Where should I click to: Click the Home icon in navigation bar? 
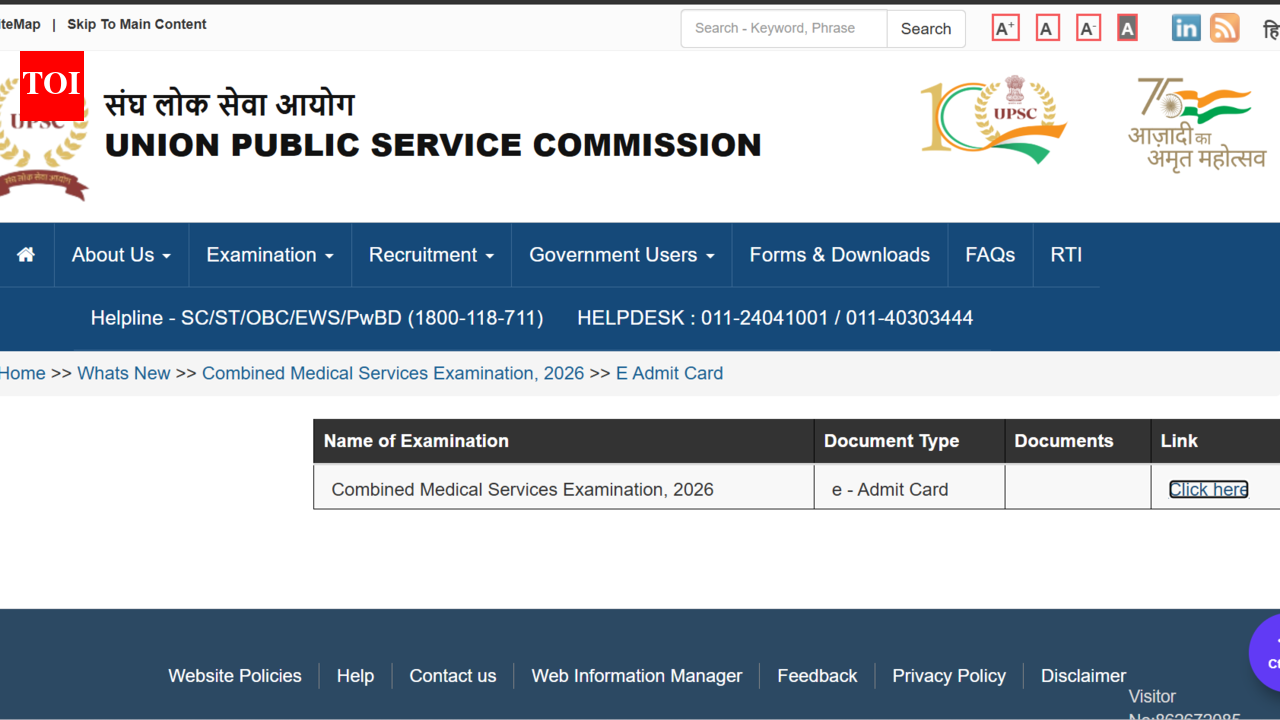click(x=26, y=255)
